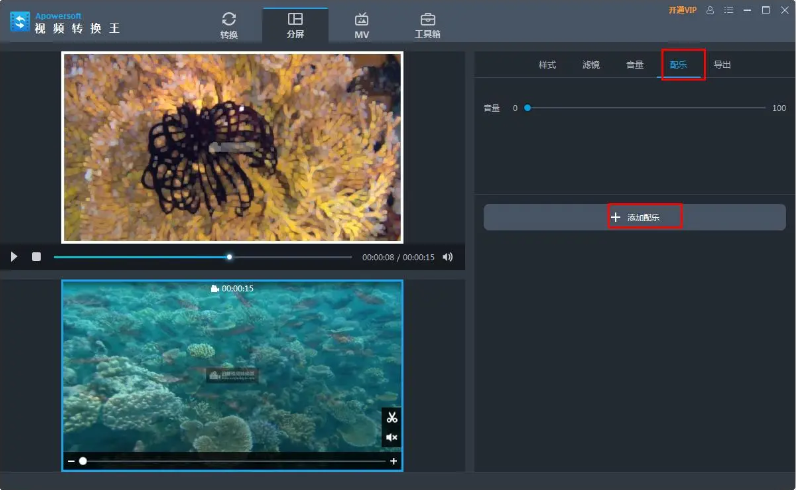Switch to the 导出 (Export) tab
The width and height of the screenshot is (796, 490).
tap(722, 65)
